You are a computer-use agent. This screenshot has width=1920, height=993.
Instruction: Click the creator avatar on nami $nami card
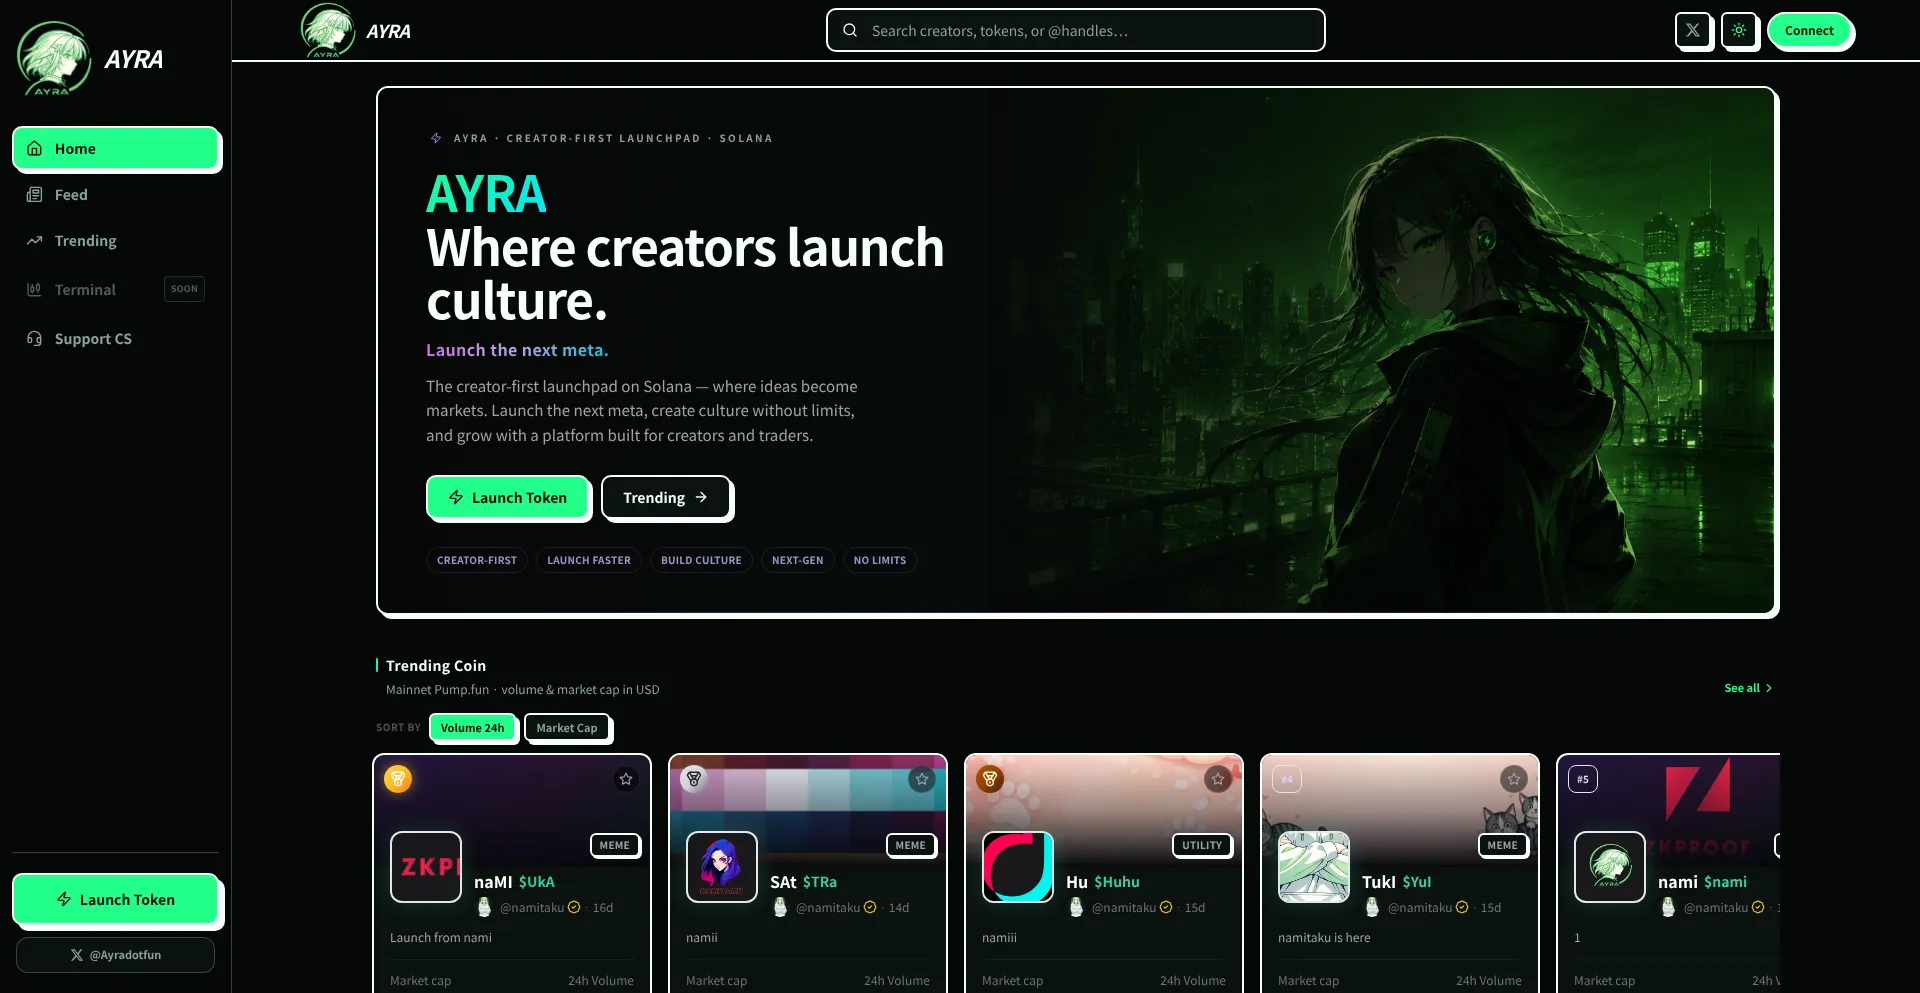click(x=1669, y=907)
